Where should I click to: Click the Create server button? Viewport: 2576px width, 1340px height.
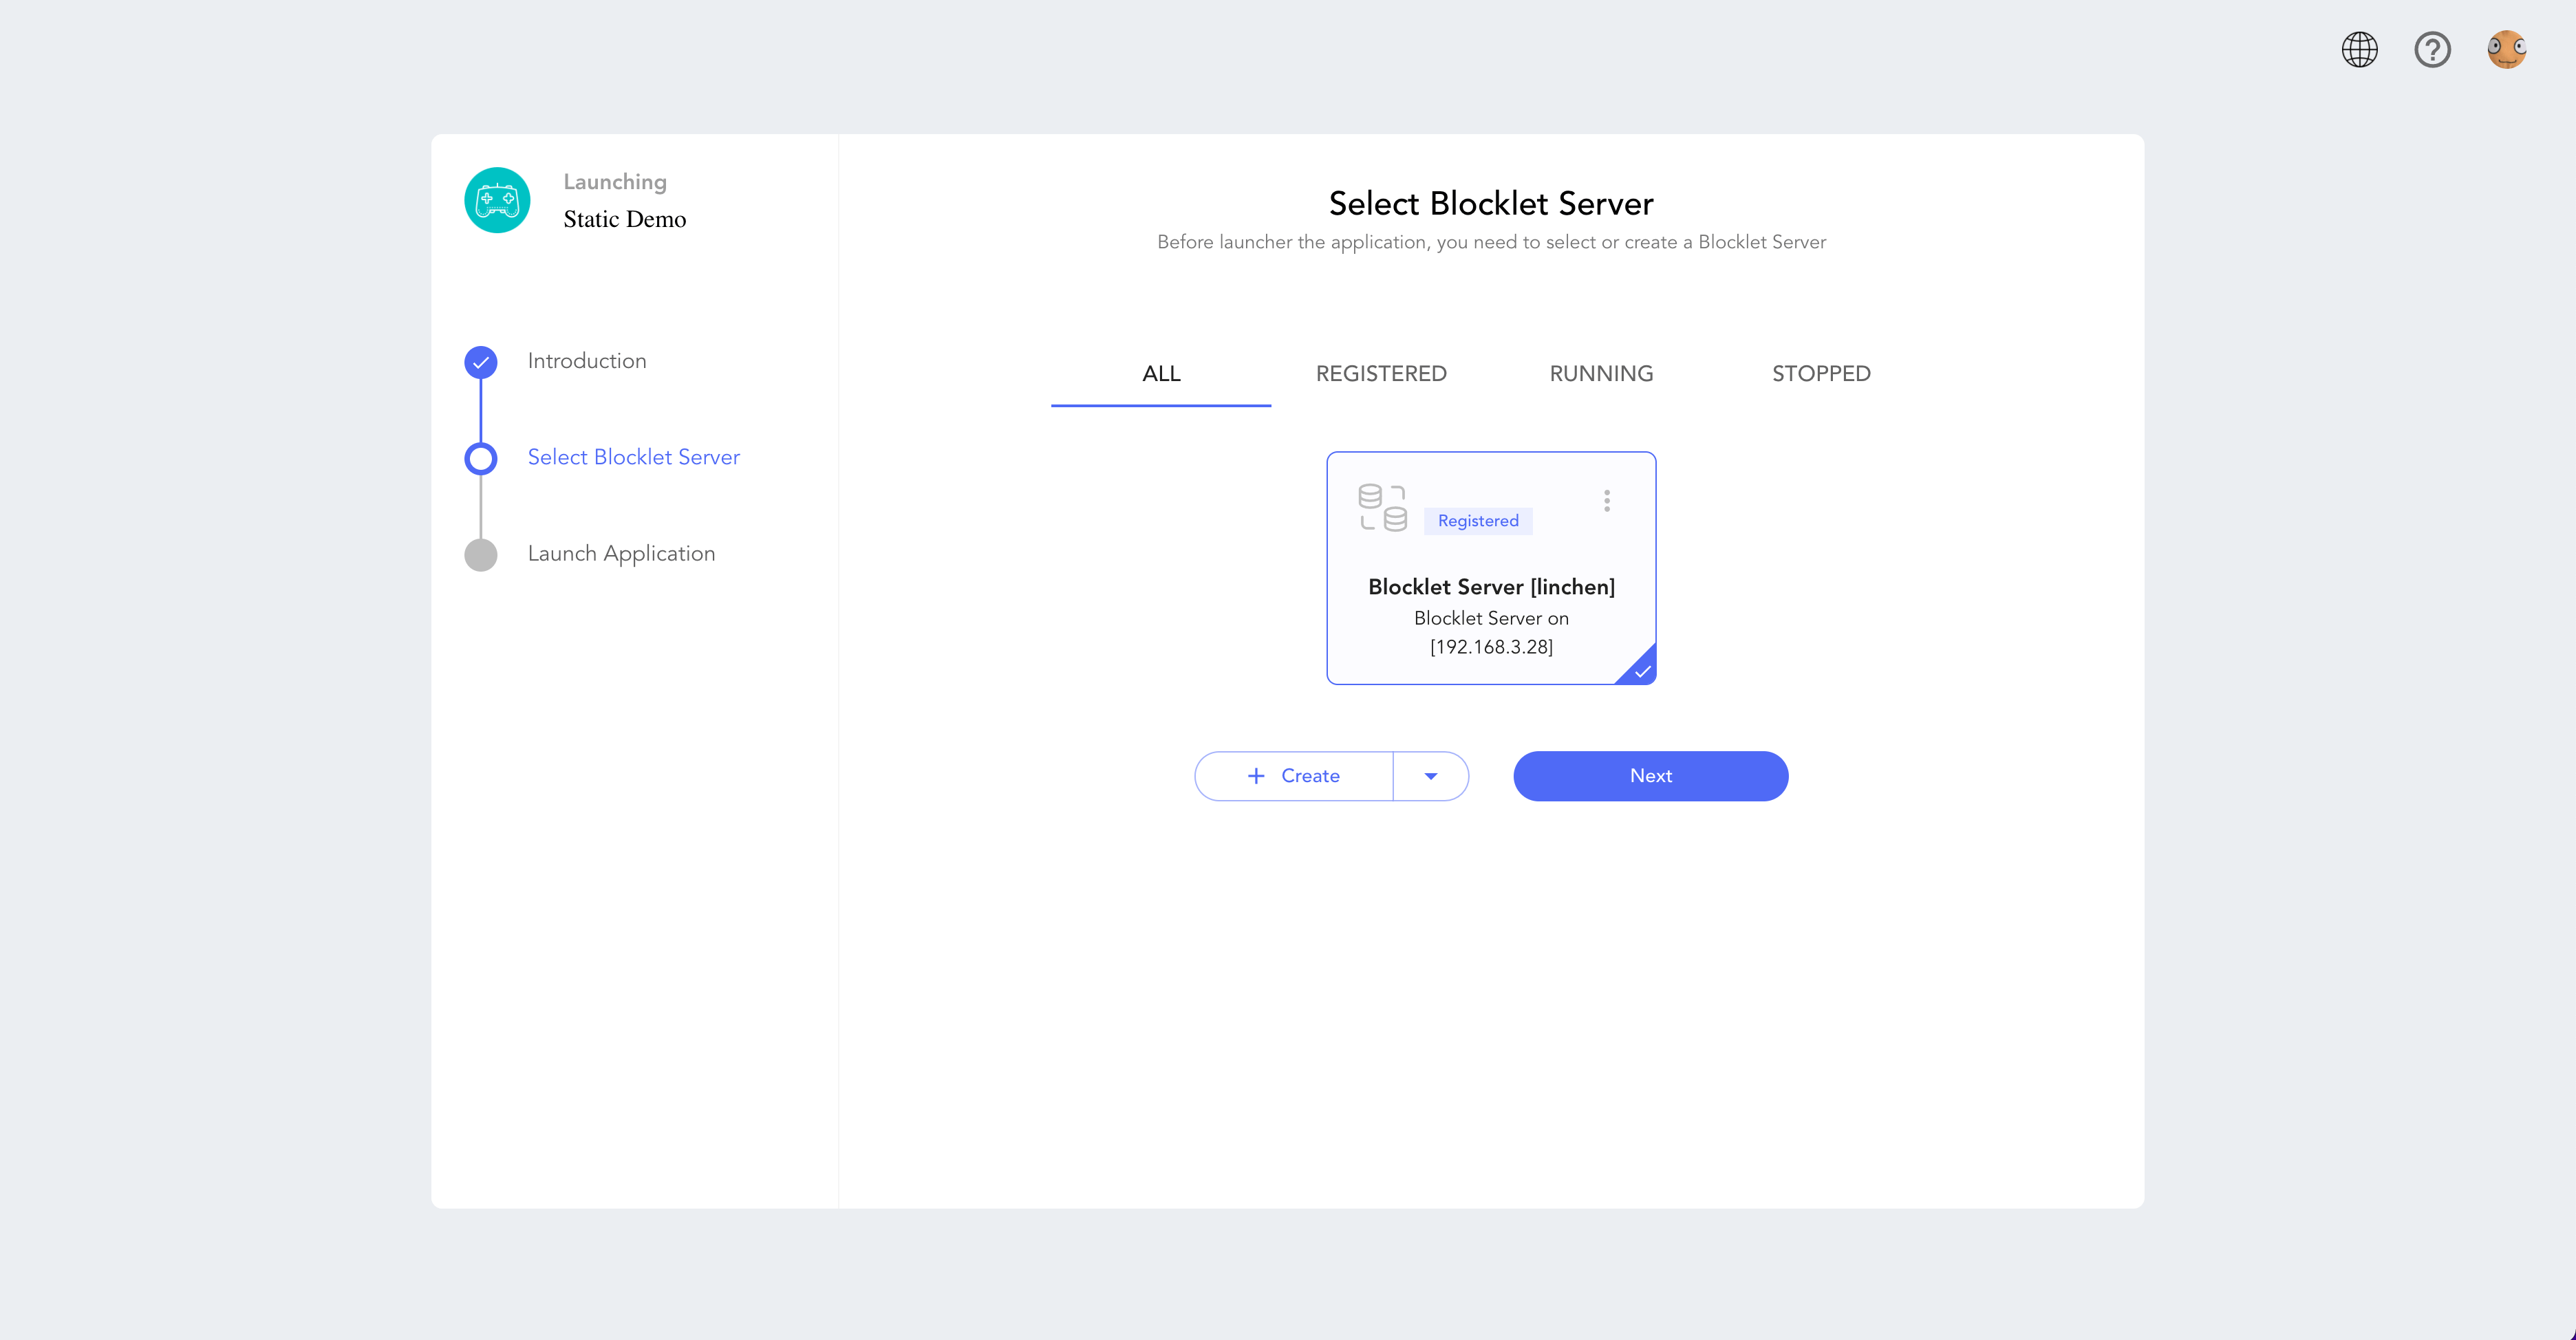[1294, 776]
